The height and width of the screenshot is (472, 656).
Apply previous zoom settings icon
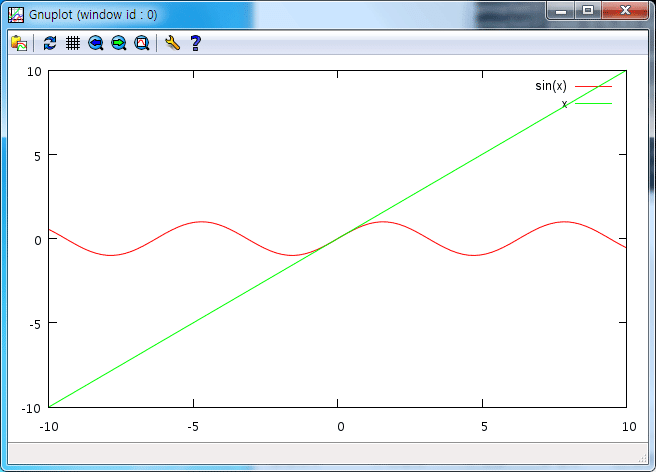[96, 43]
